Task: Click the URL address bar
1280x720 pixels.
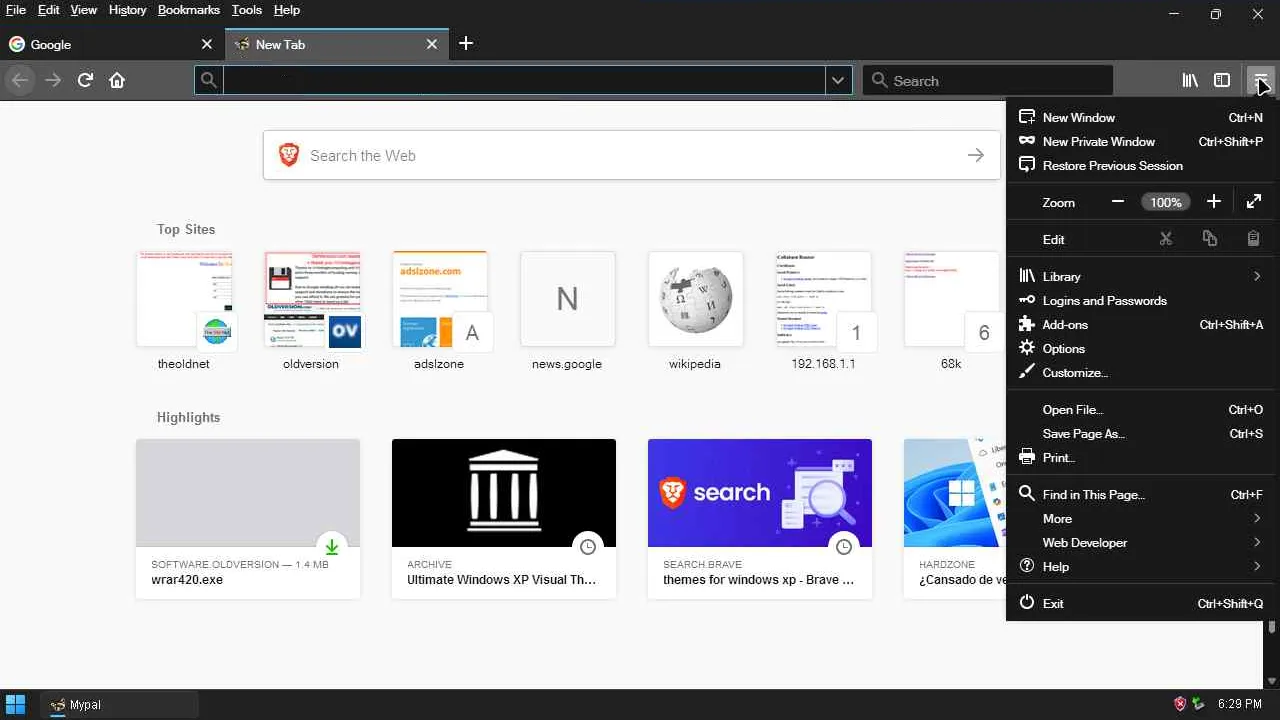Action: pos(524,80)
